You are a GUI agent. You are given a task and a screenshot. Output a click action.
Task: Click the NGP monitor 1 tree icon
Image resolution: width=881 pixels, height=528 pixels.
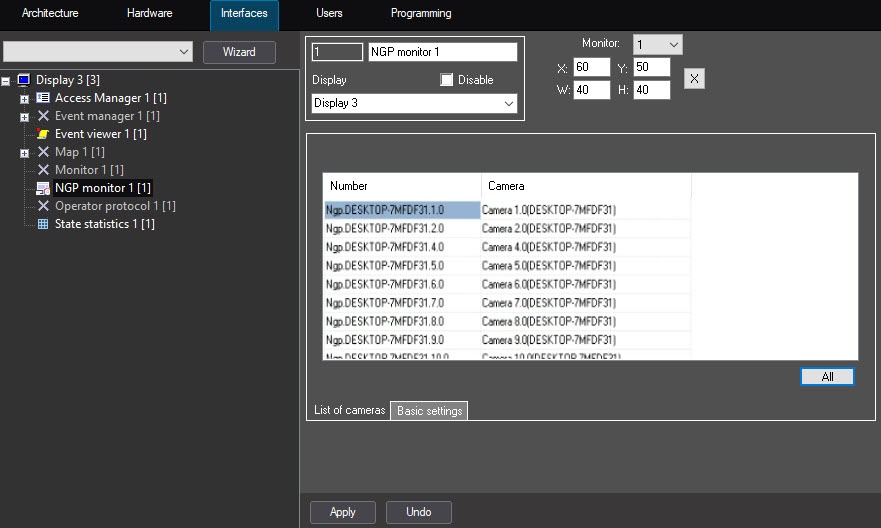[43, 188]
